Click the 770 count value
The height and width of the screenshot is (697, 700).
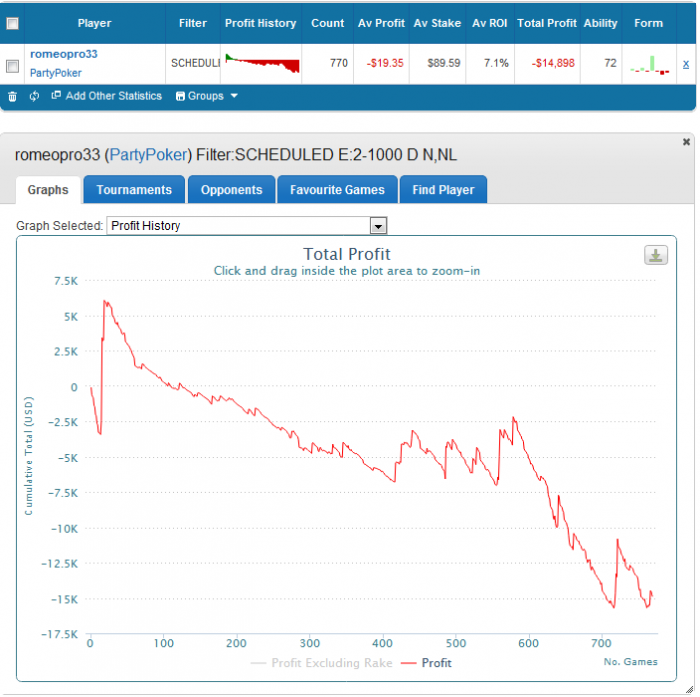tap(338, 63)
